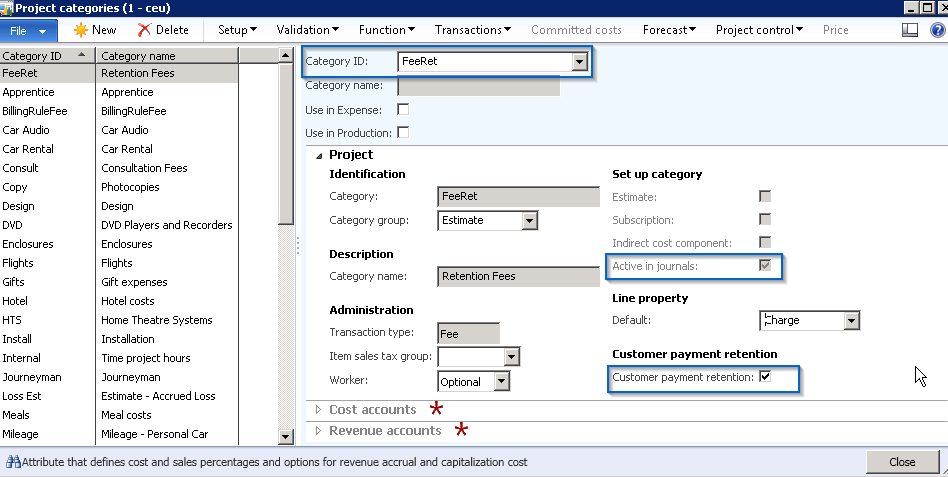
Task: Open the Category group dropdown
Action: 529,220
